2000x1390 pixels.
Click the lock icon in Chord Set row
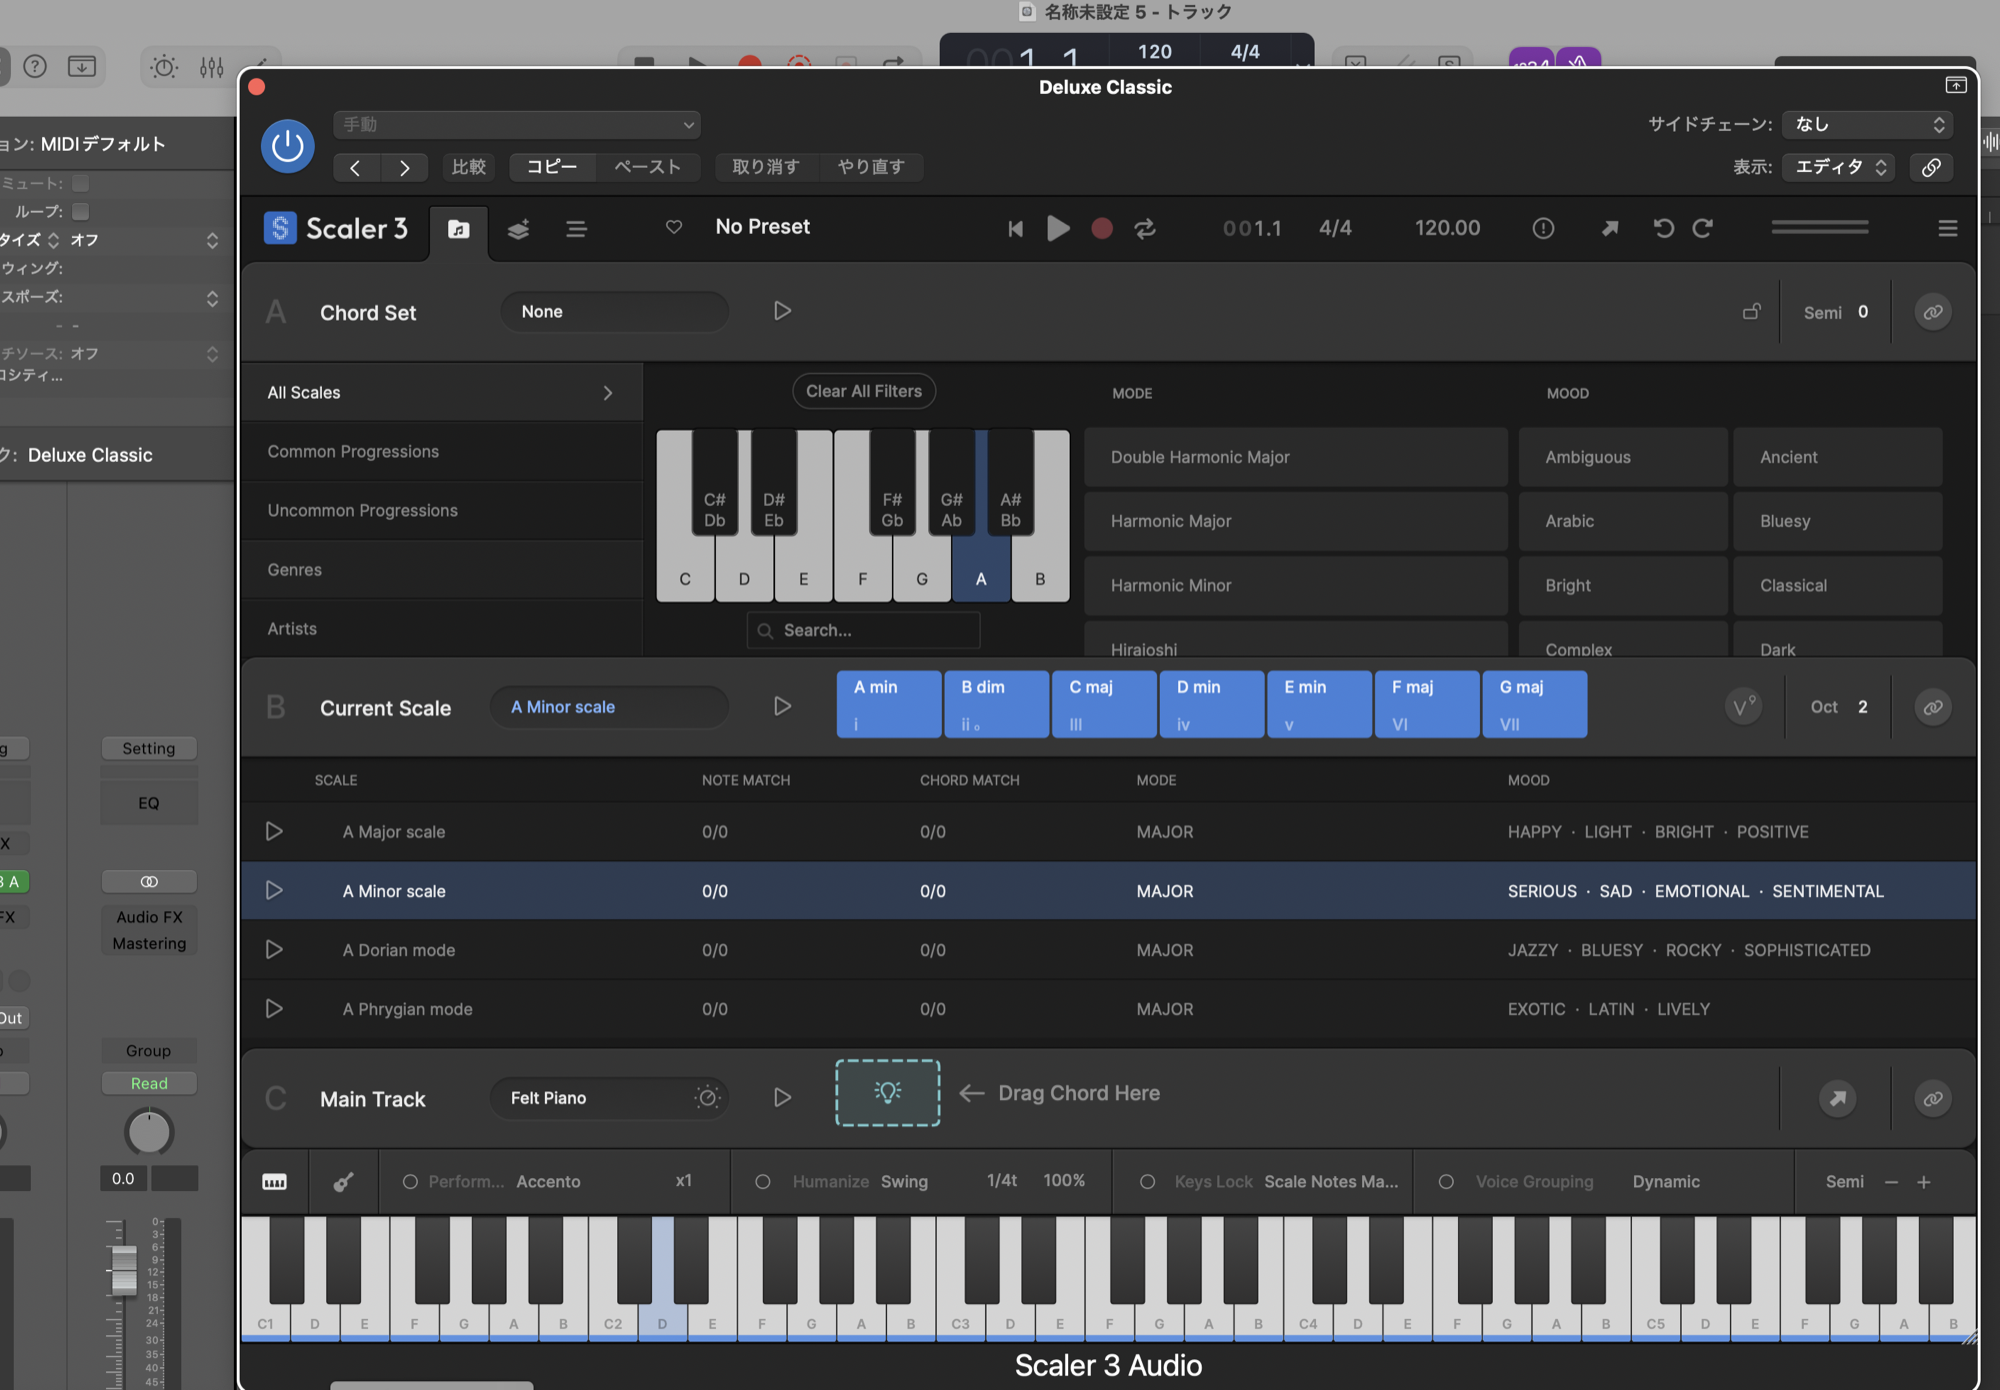(1751, 312)
